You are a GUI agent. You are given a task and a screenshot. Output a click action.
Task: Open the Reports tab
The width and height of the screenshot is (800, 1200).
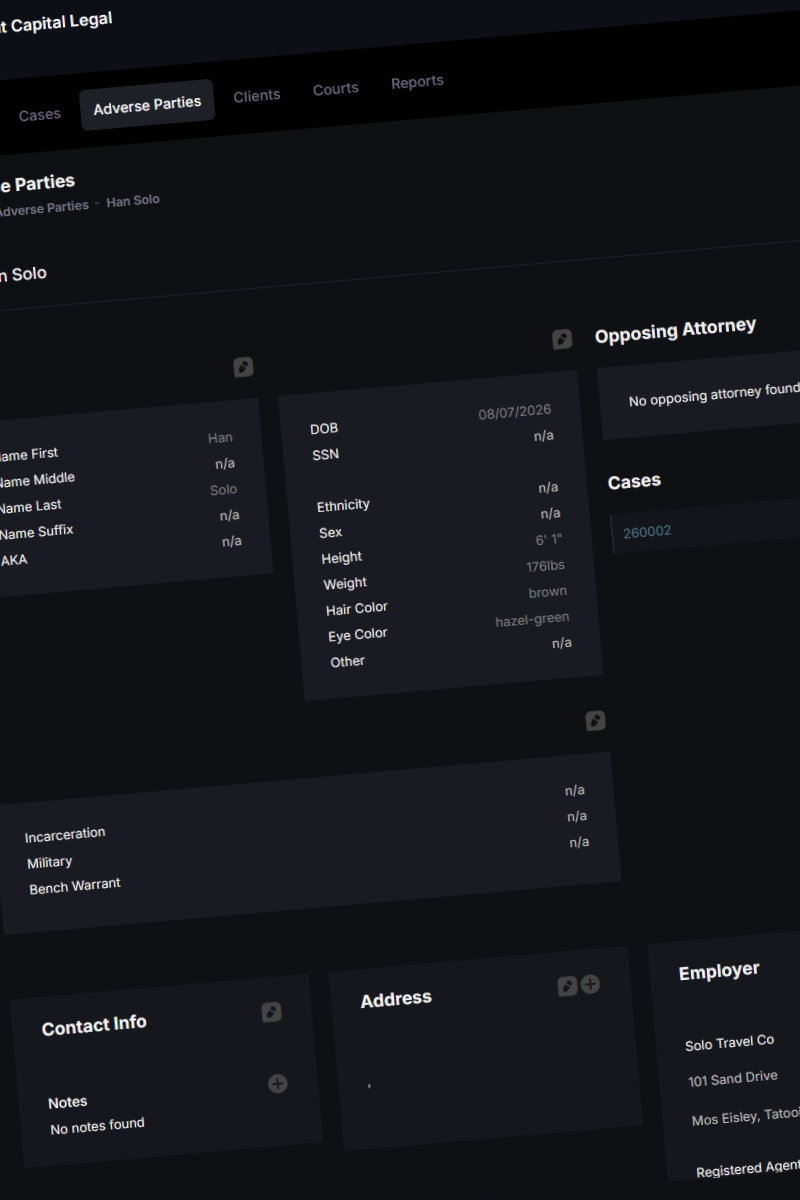point(417,82)
